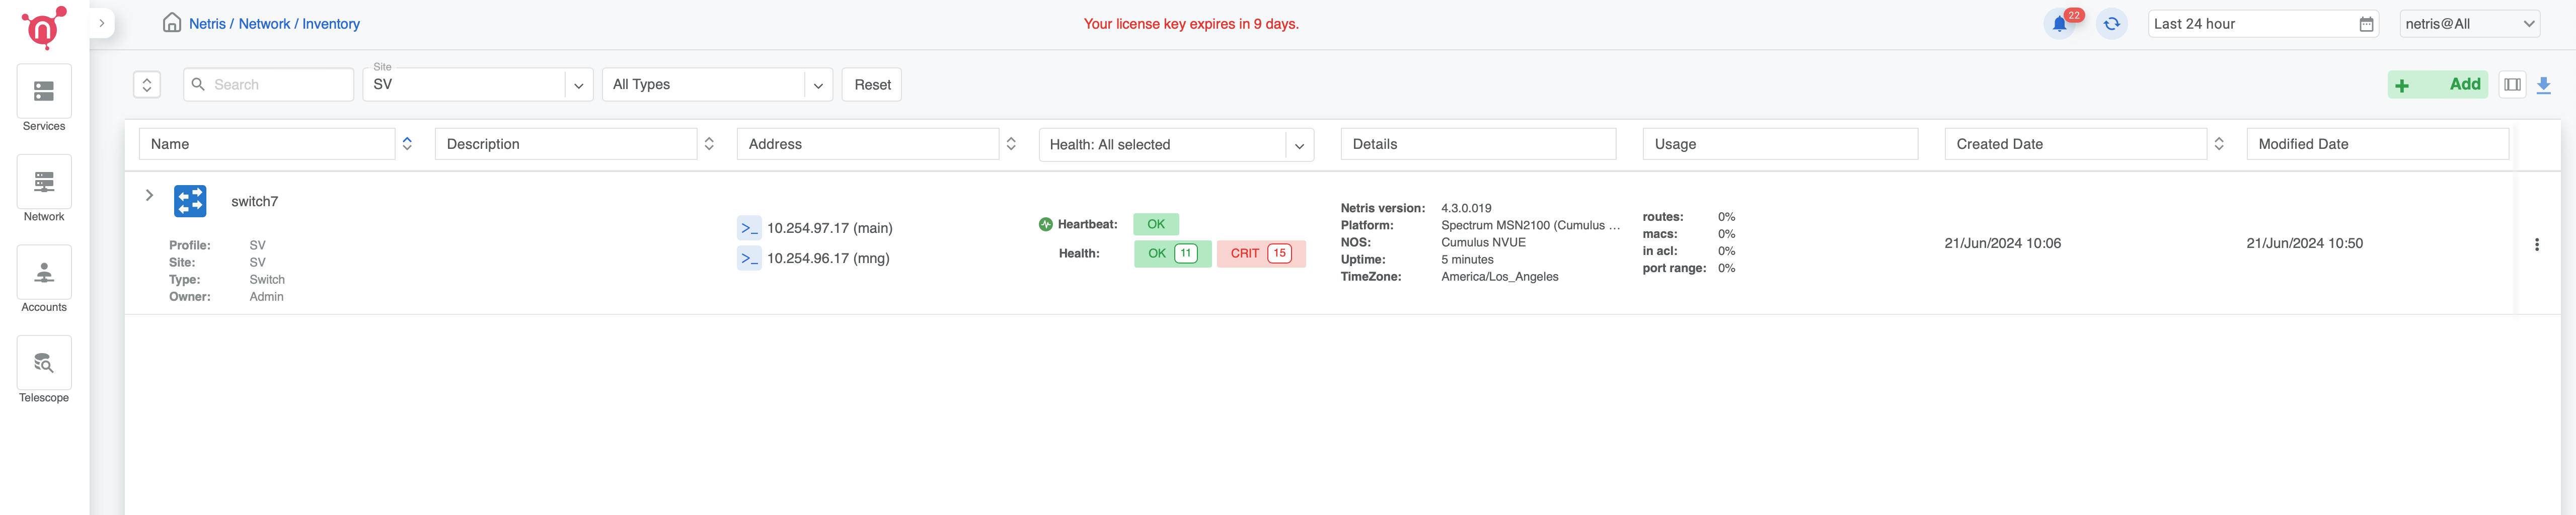Image resolution: width=2576 pixels, height=515 pixels.
Task: Toggle the Created Date sort arrows
Action: (x=2218, y=144)
